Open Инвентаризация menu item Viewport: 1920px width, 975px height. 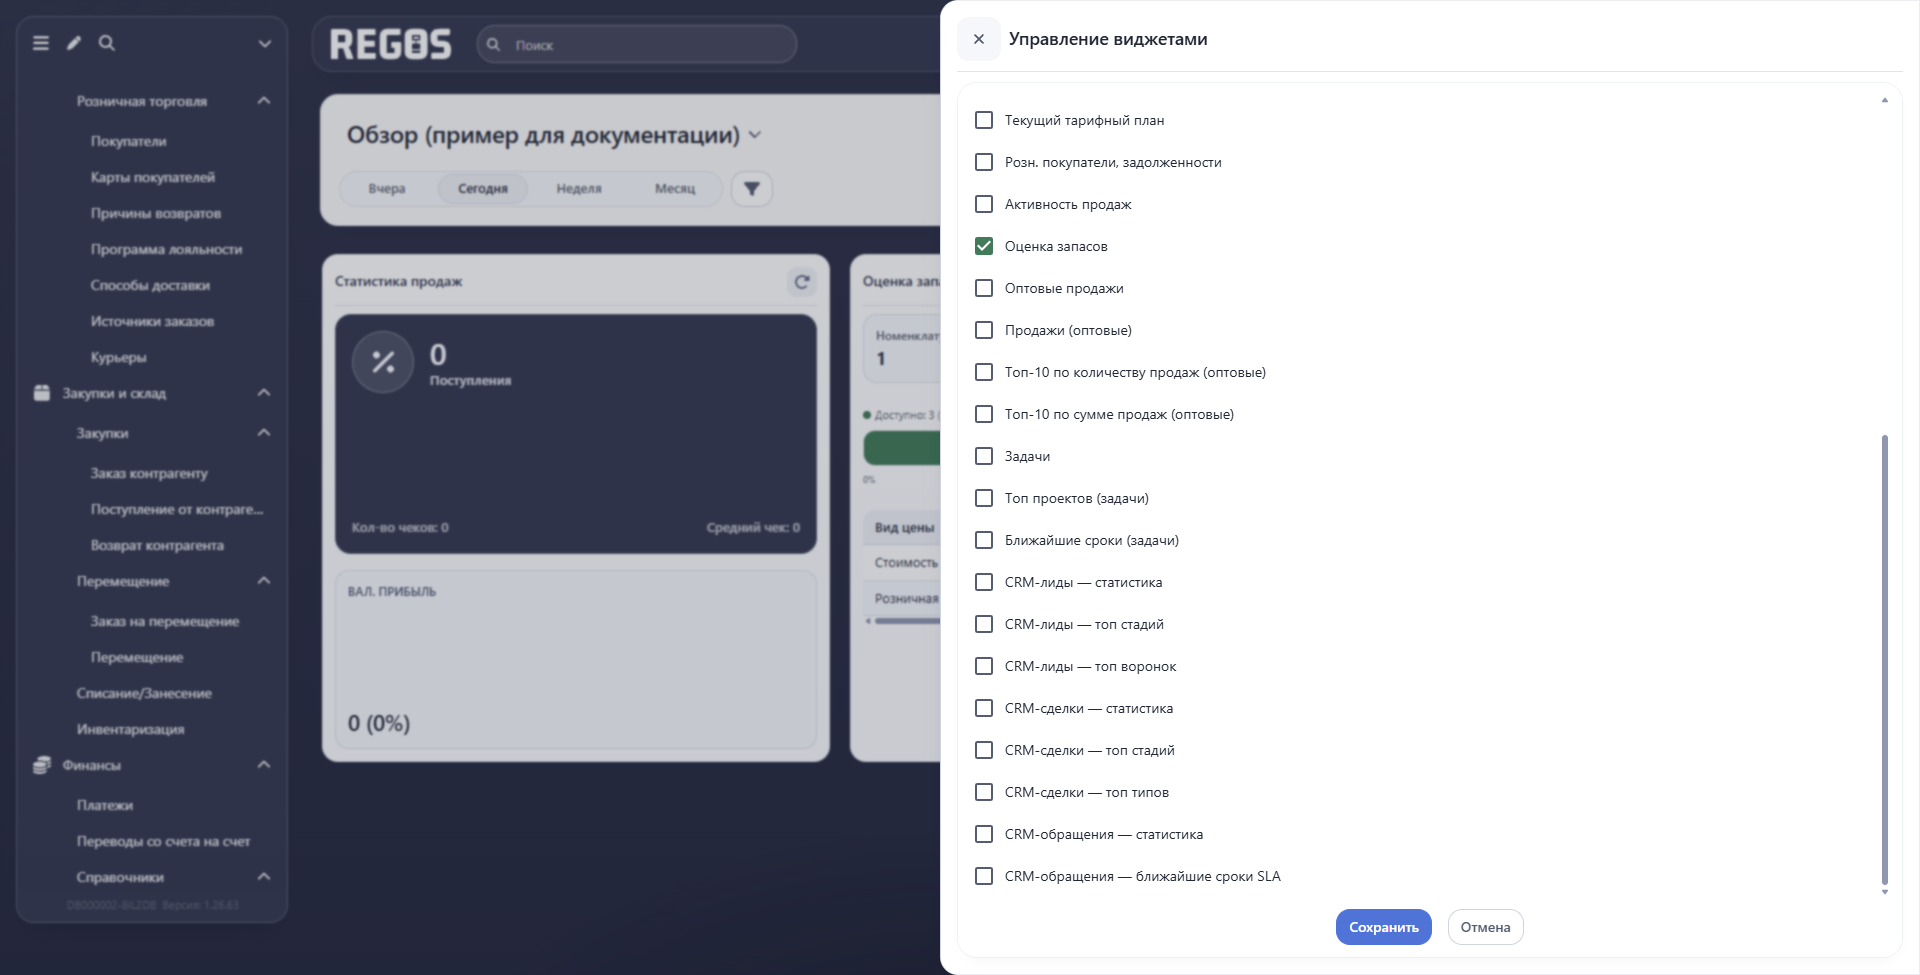click(x=131, y=729)
